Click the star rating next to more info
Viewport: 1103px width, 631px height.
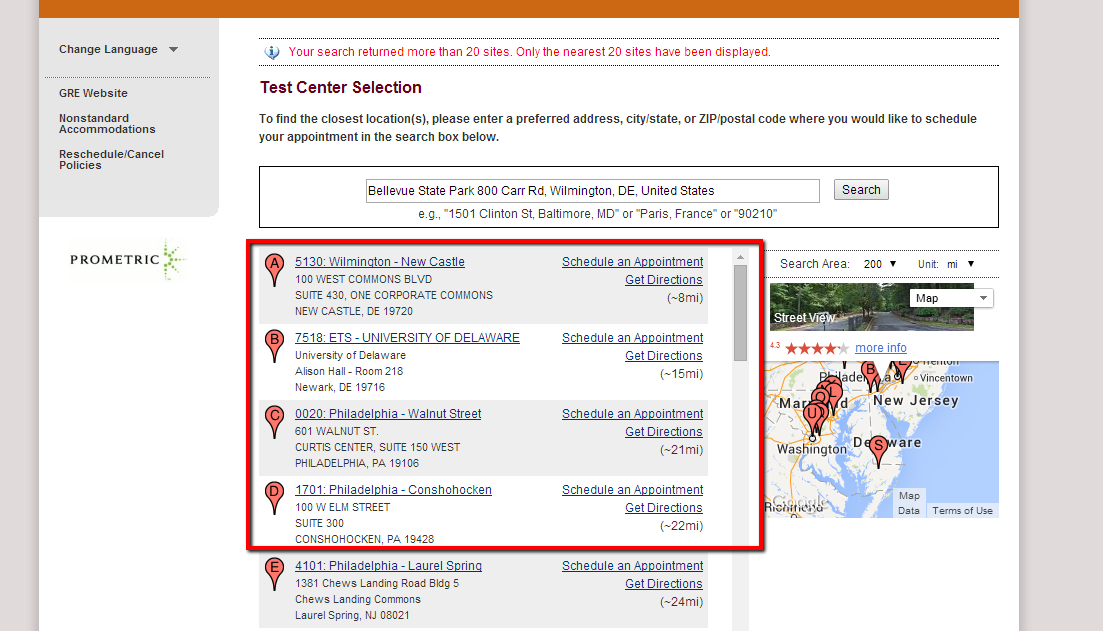817,348
